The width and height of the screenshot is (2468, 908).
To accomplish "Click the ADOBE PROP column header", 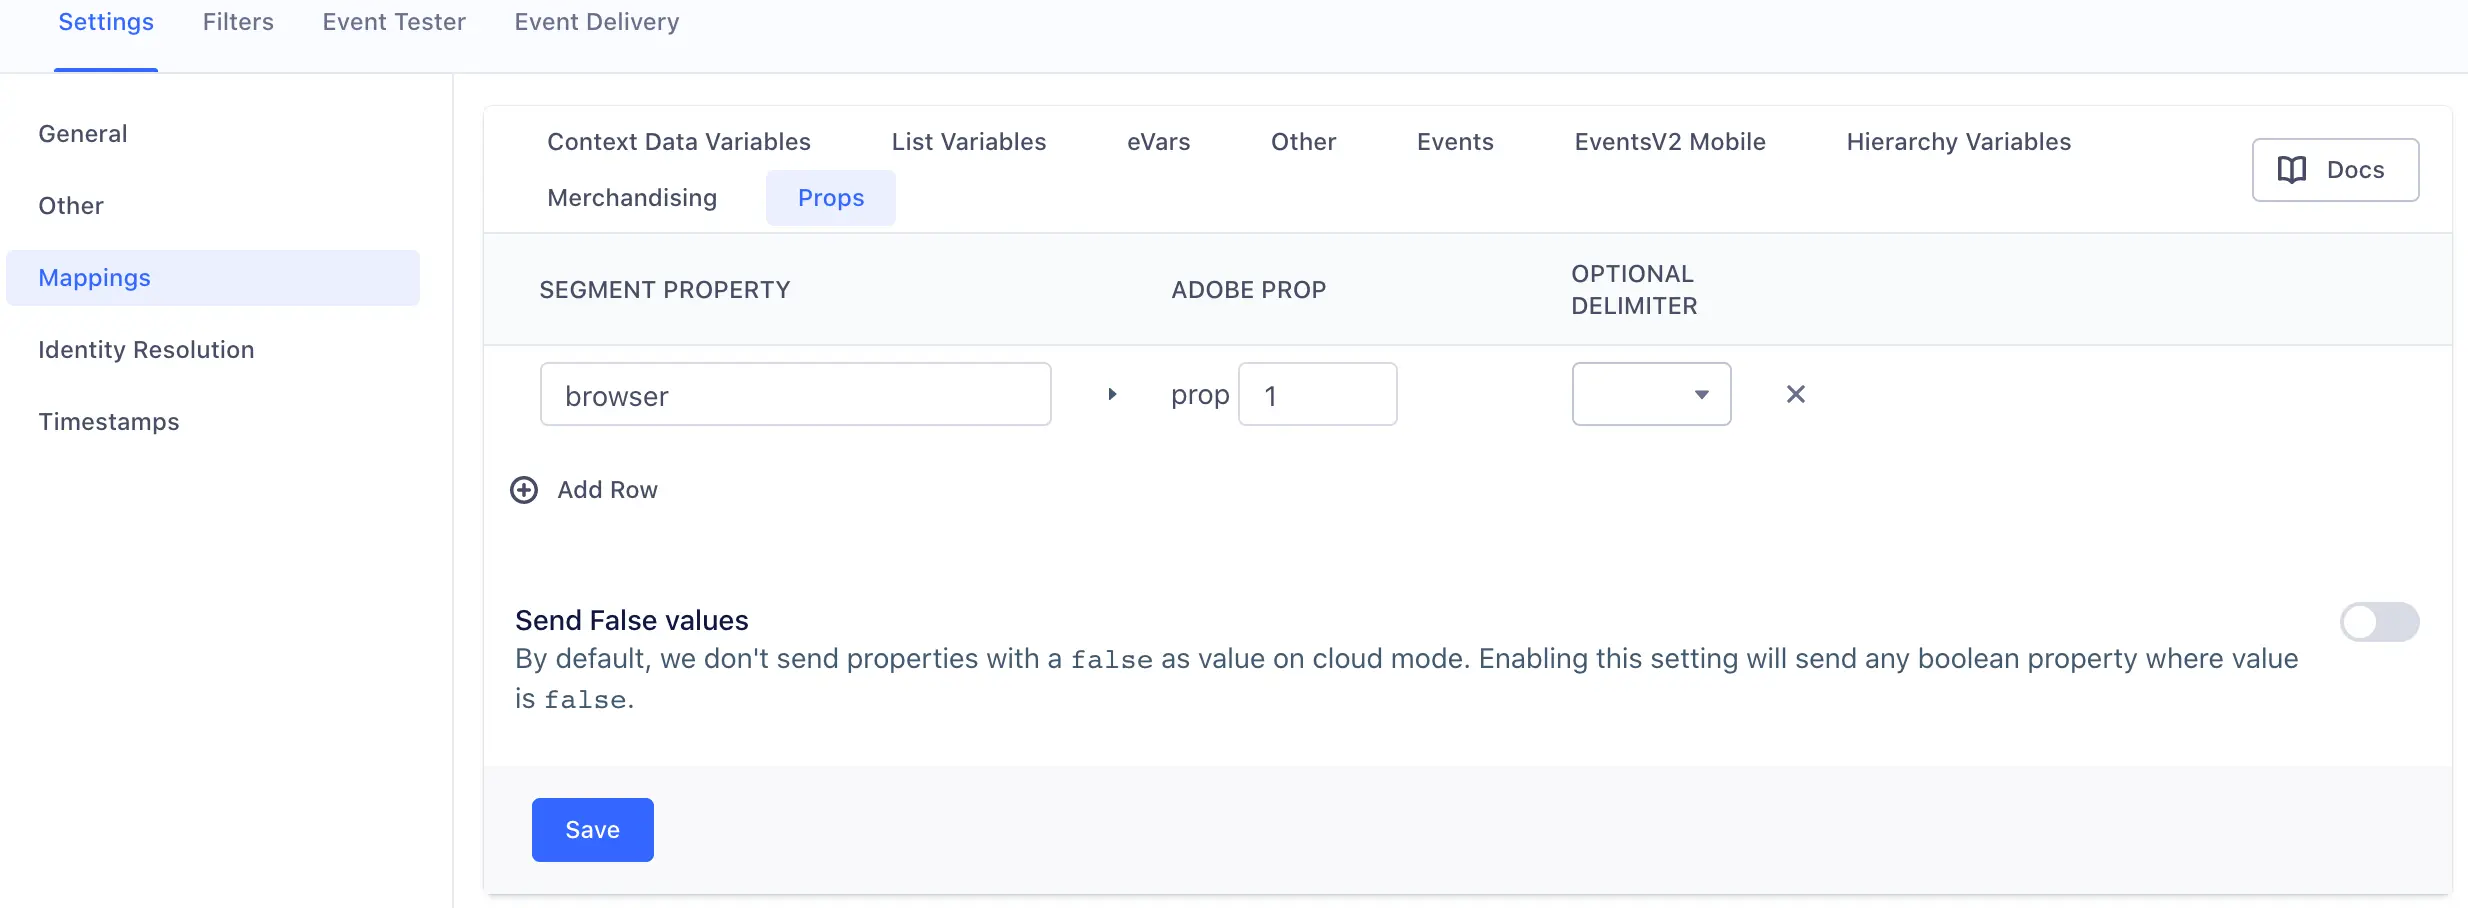I will click(x=1249, y=290).
